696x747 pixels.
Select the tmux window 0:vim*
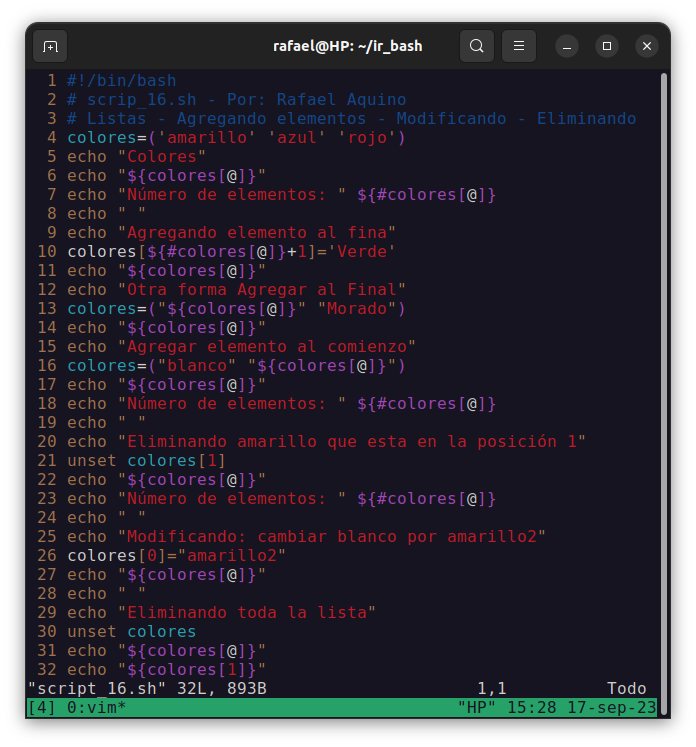(97, 708)
